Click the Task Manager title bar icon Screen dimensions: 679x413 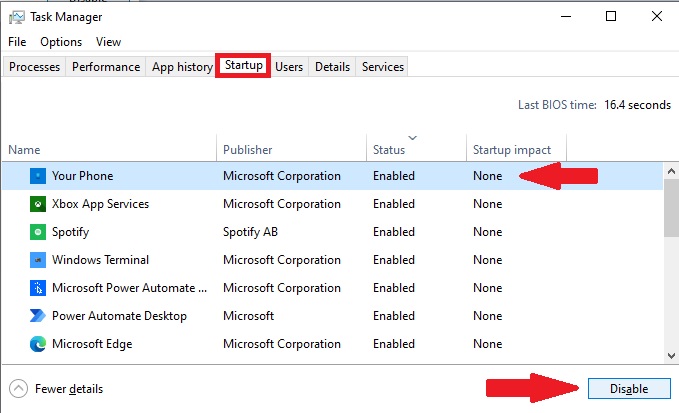tap(17, 17)
